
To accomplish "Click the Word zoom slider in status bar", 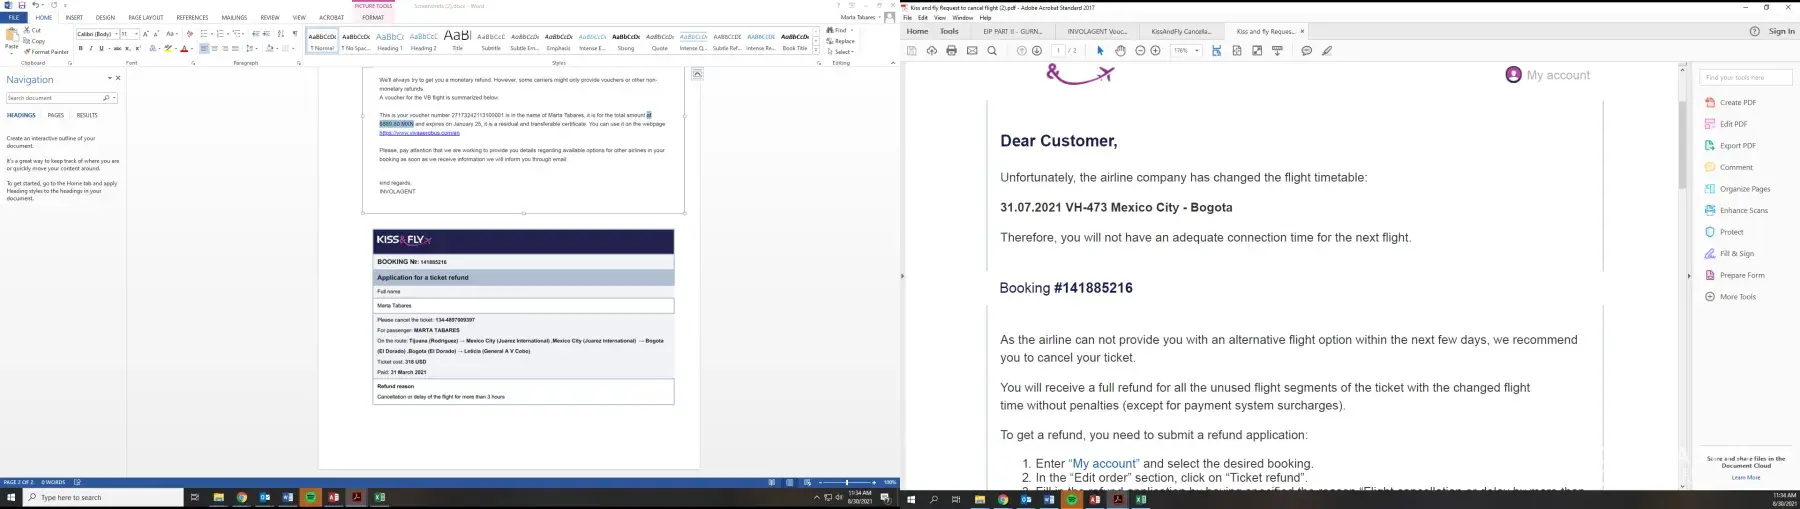I will point(846,483).
